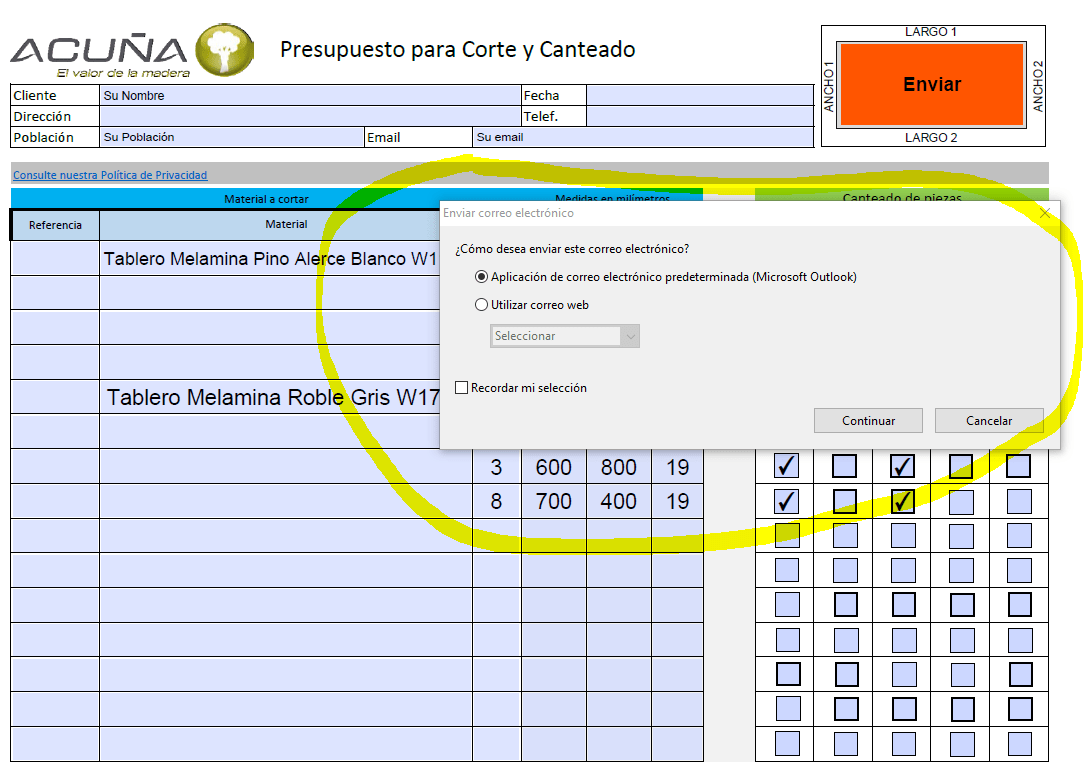Click the Presupuesto para Corte y Canteado title
Screen dimensions: 1083x772
(x=457, y=50)
